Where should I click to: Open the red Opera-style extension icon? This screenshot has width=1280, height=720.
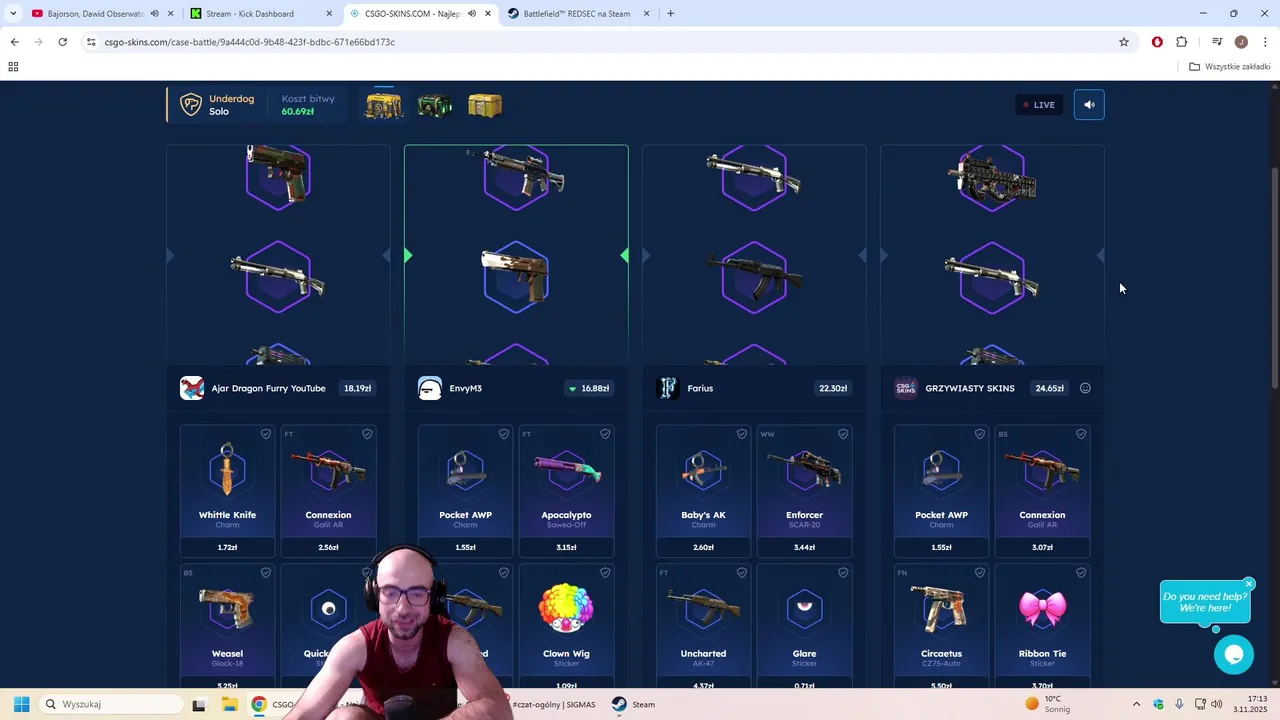coord(1157,42)
